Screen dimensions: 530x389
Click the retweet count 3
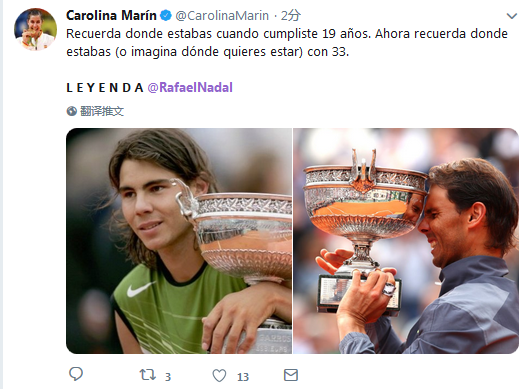[168, 376]
